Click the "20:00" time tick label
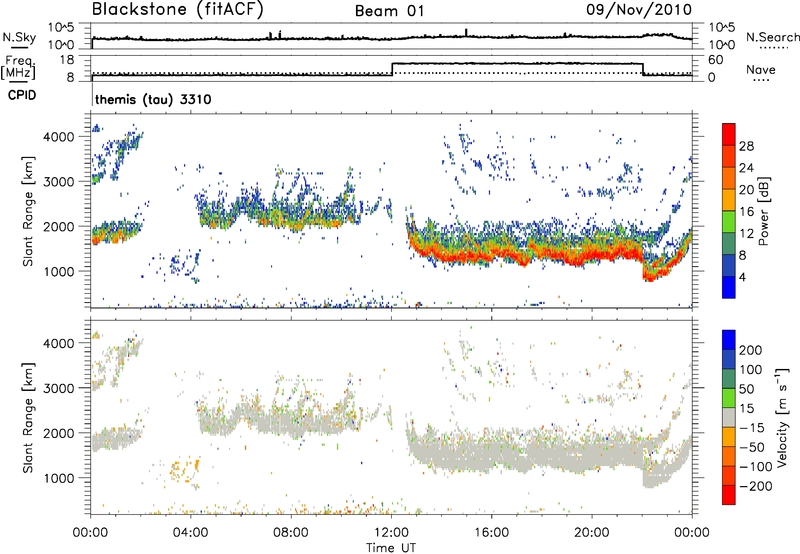 [x=592, y=533]
